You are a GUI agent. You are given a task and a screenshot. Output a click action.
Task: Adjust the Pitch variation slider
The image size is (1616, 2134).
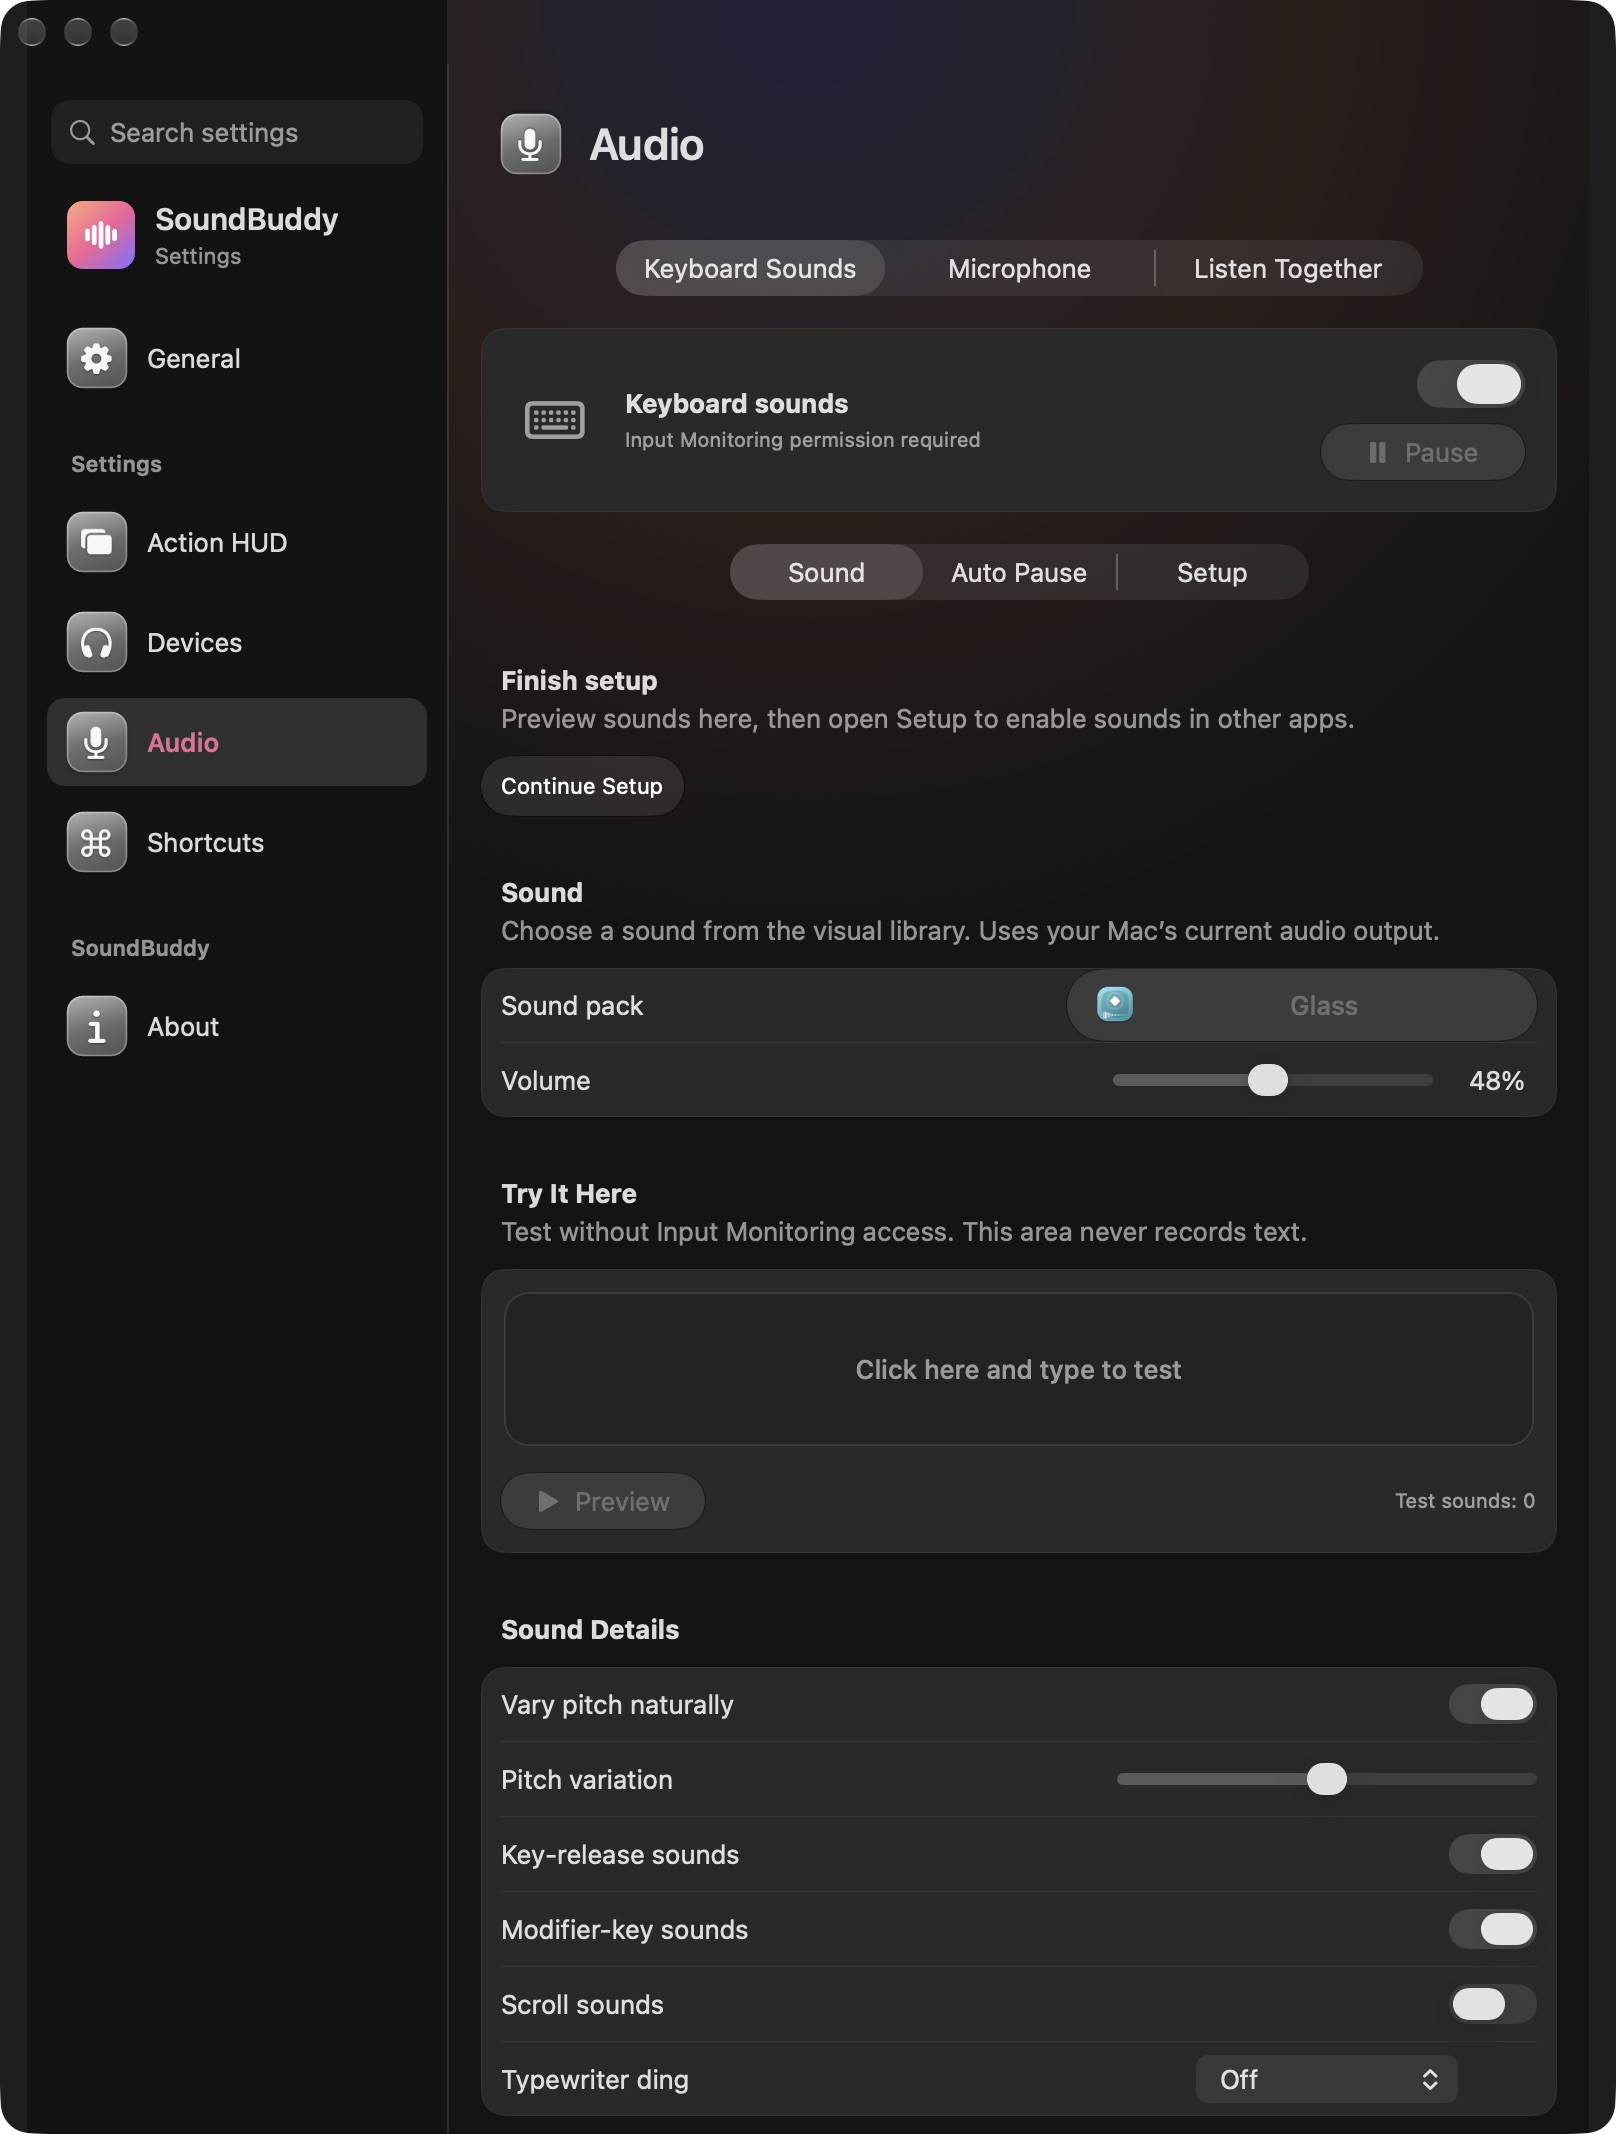pyautogui.click(x=1326, y=1779)
